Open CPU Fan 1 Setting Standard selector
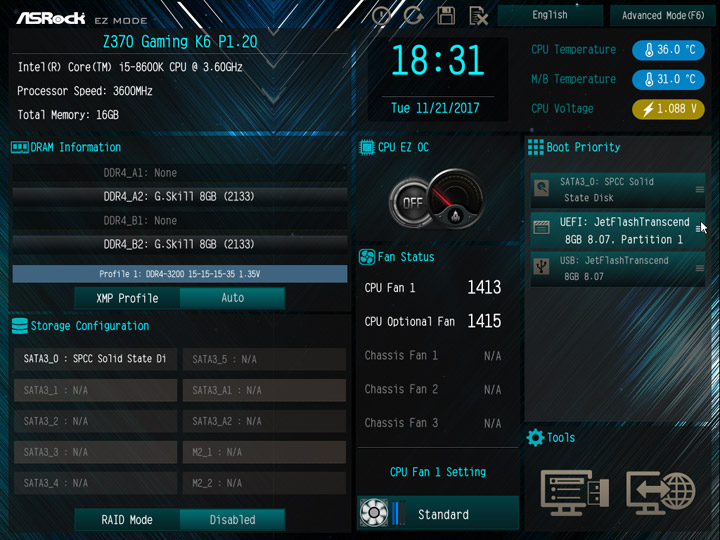The width and height of the screenshot is (720, 540). (x=438, y=513)
